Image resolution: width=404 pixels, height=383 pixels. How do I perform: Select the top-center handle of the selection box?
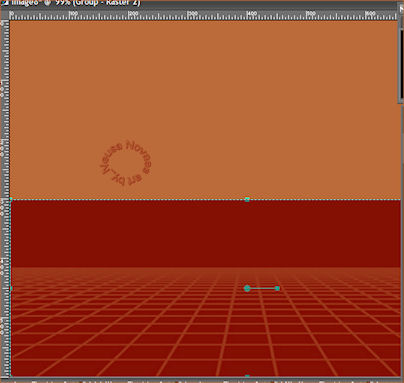pos(247,199)
